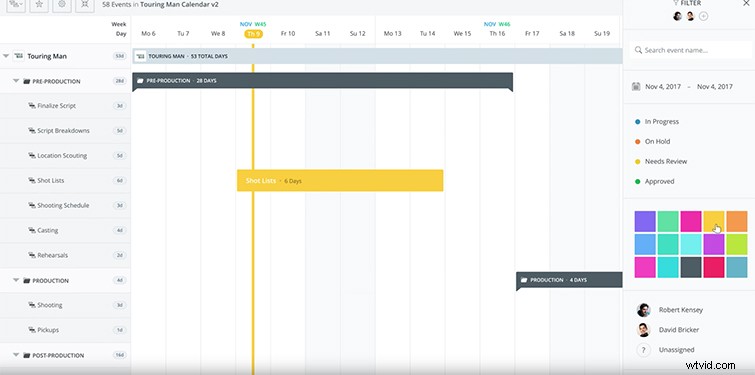Pick the dark slate gray color swatch
The image size is (755, 375).
[691, 267]
